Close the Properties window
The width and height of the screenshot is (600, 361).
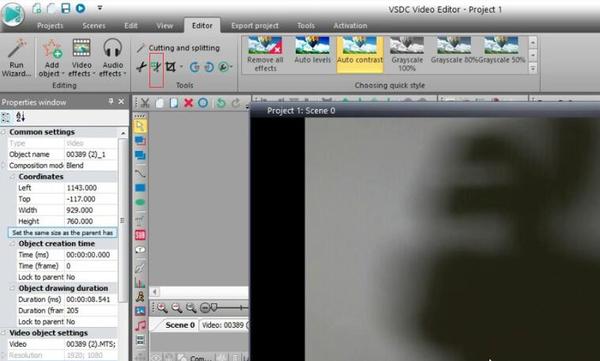point(121,101)
